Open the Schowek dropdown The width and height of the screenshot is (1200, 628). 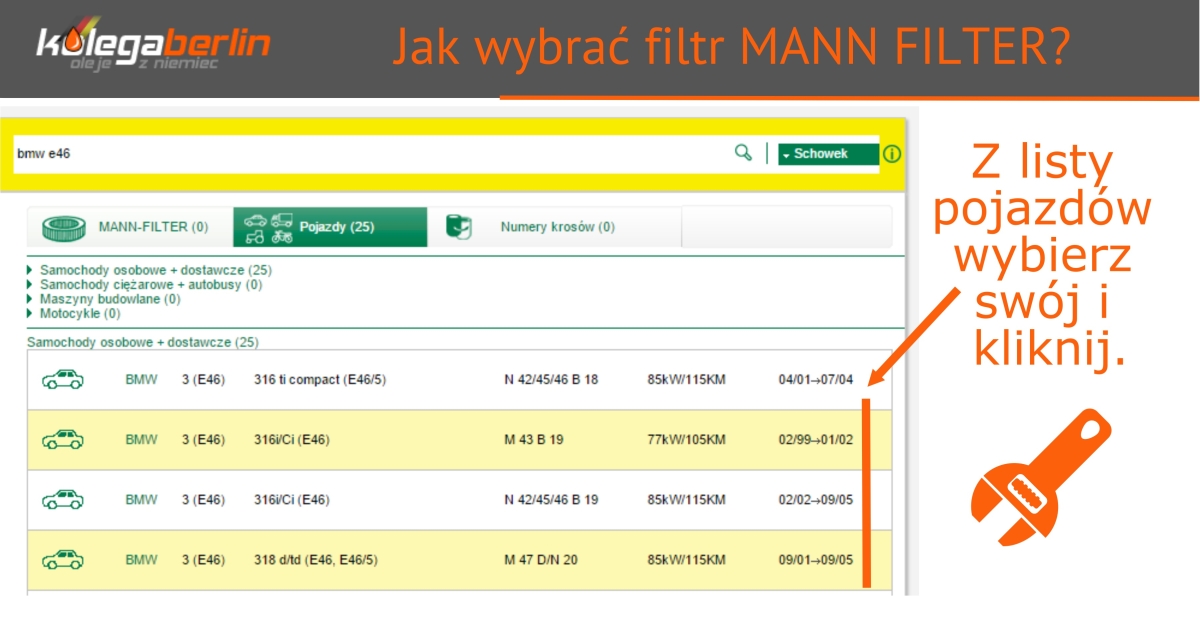[828, 154]
